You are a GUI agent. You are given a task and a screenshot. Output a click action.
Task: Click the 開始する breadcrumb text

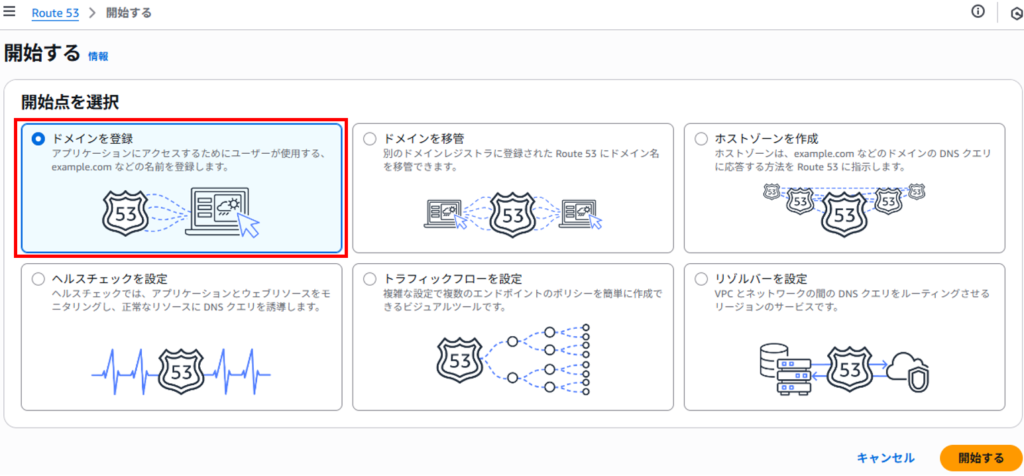[129, 12]
